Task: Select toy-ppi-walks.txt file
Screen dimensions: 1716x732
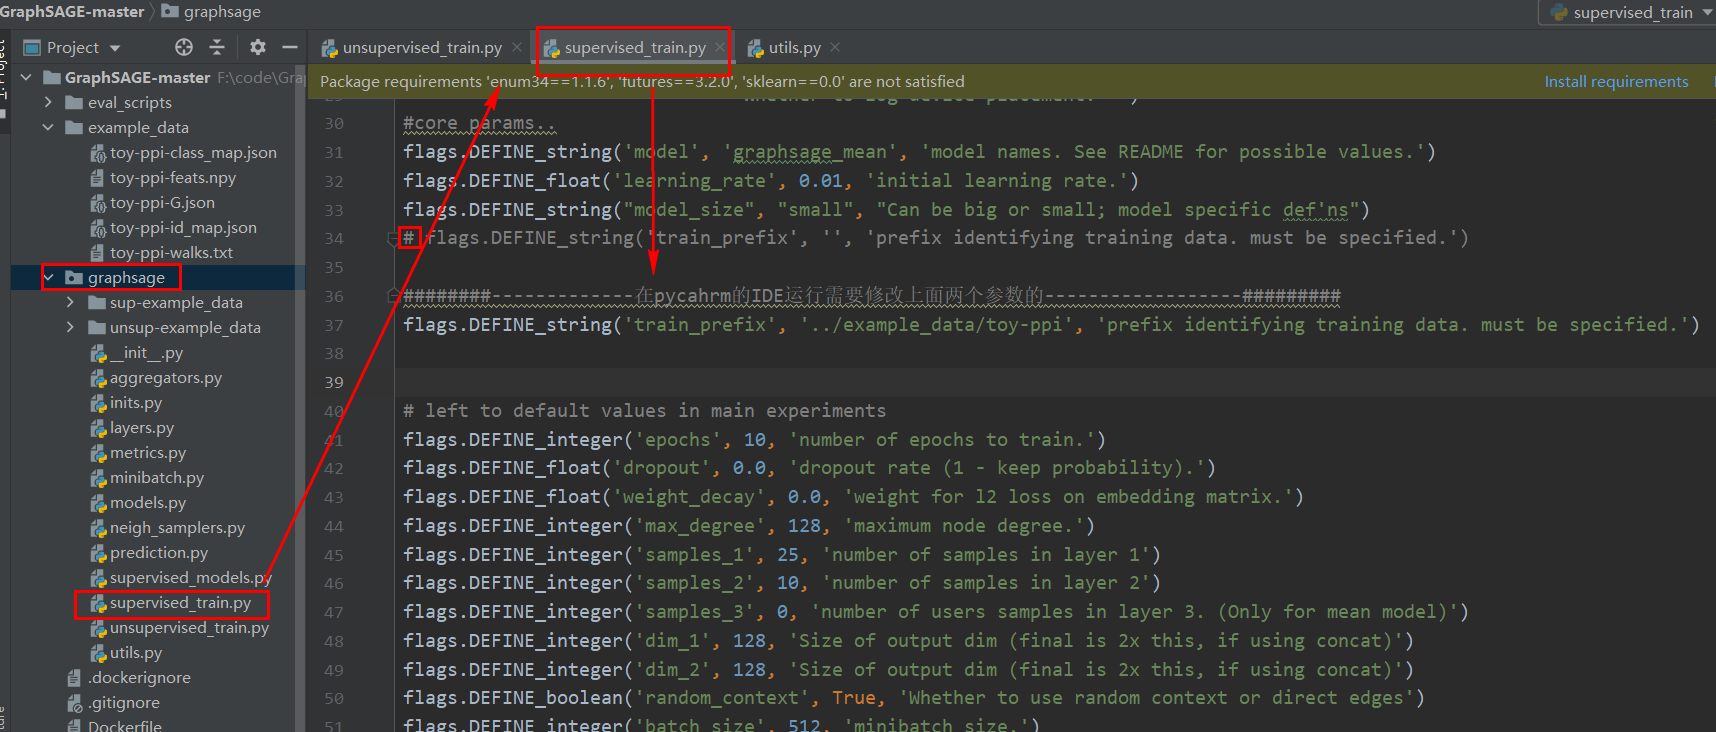Action: tap(171, 252)
